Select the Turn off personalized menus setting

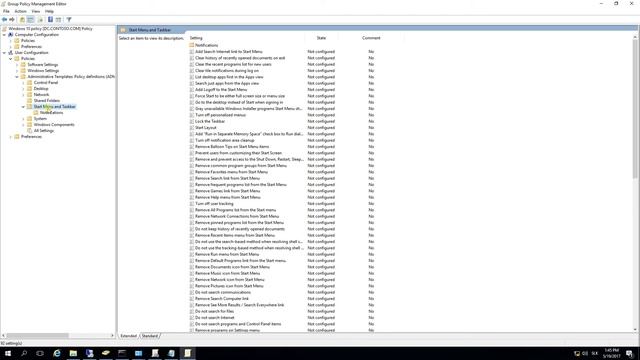point(220,115)
